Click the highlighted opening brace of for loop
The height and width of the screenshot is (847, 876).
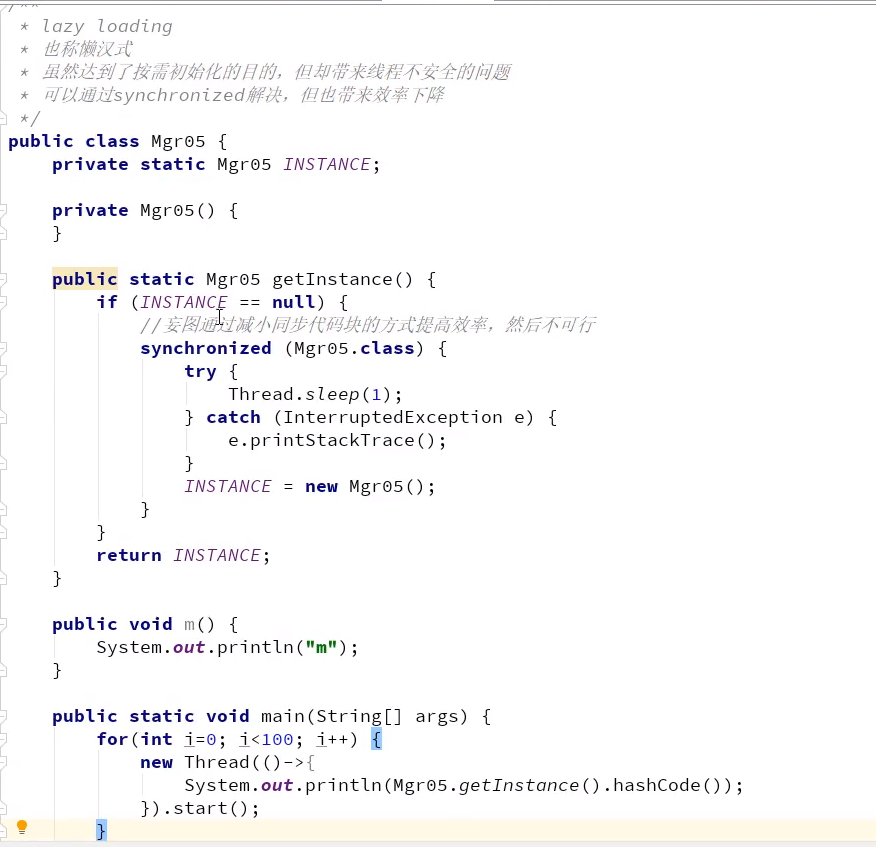(x=376, y=739)
